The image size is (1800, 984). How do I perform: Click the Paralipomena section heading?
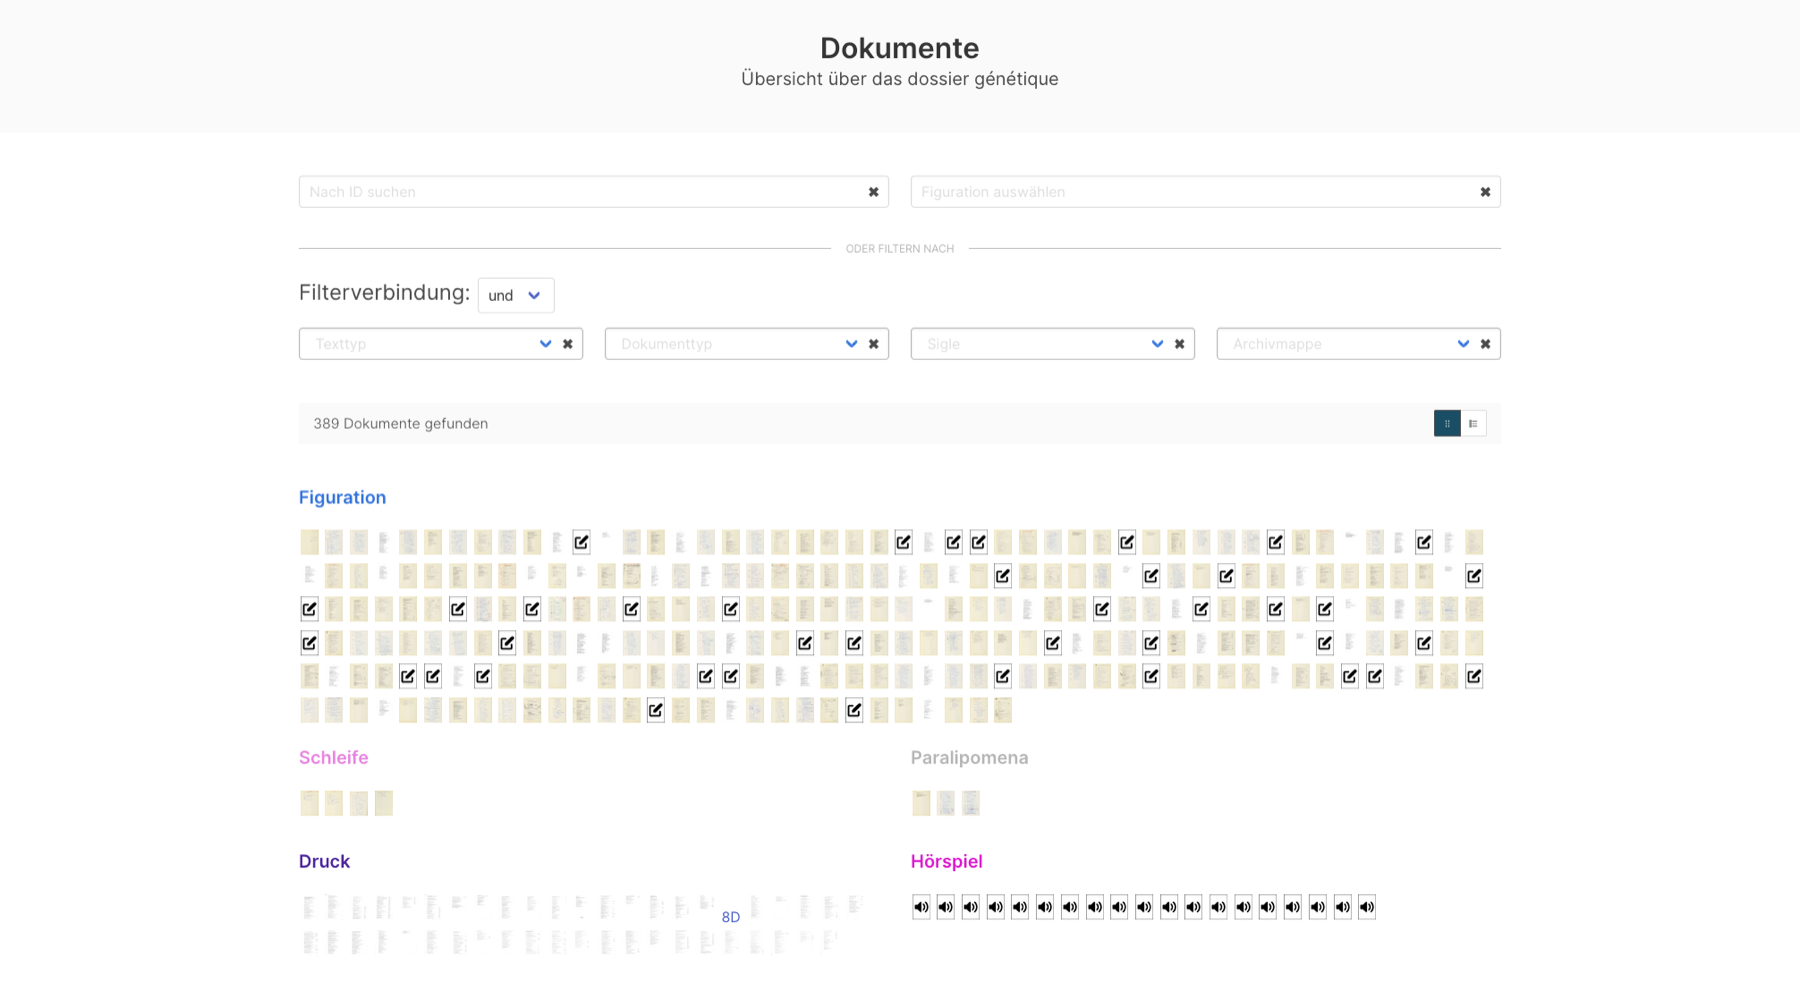pos(969,757)
